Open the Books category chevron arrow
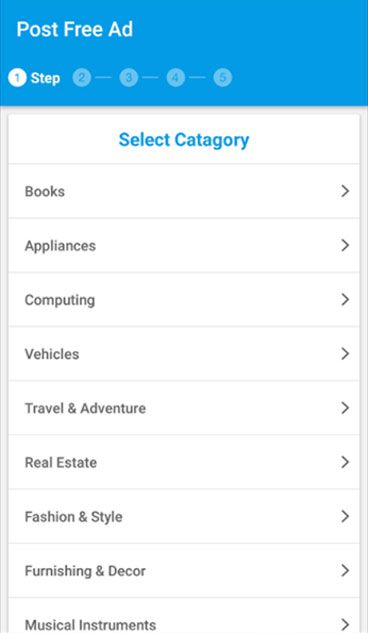The image size is (368, 633). tap(345, 191)
